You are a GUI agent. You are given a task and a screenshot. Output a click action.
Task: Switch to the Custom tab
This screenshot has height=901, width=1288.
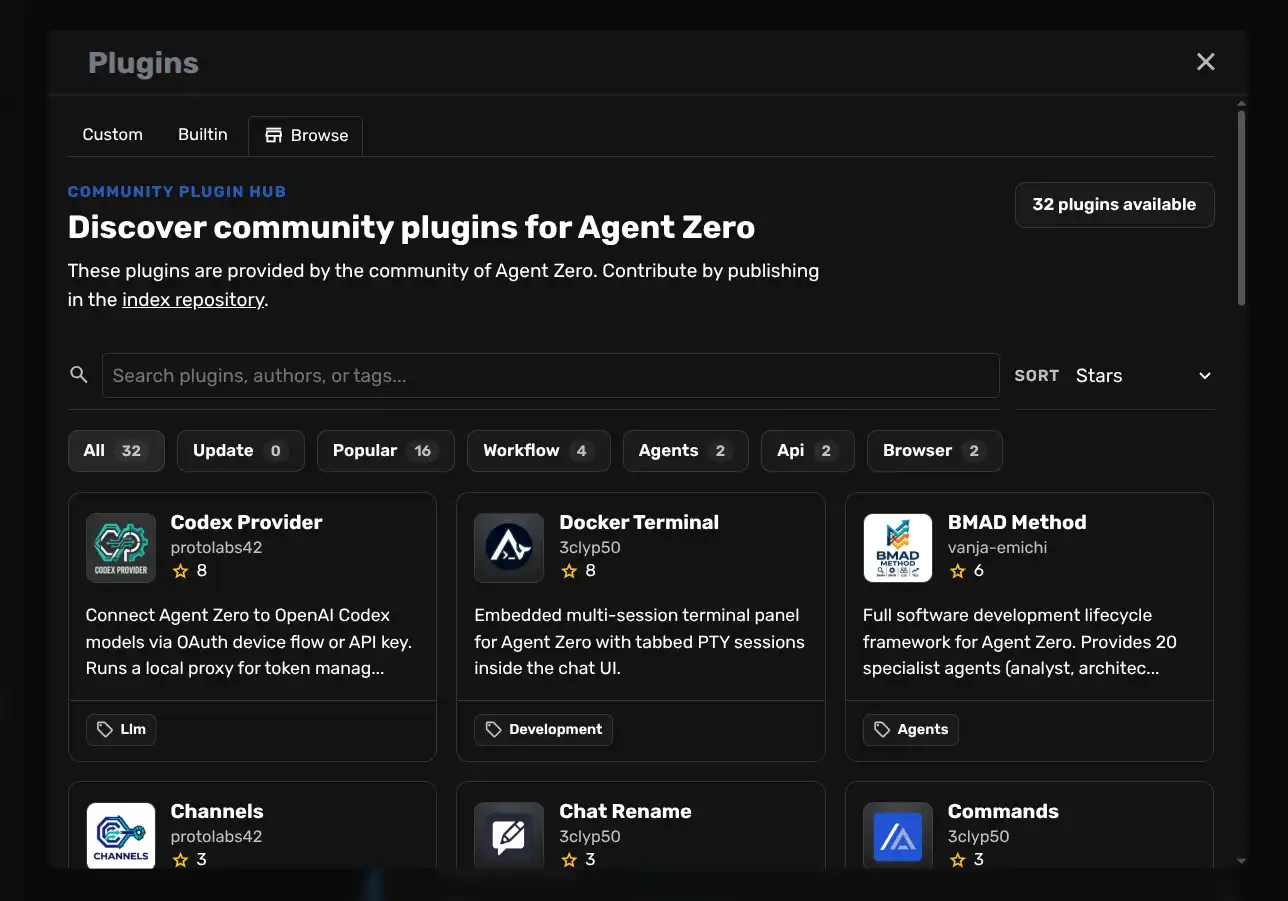tap(112, 134)
